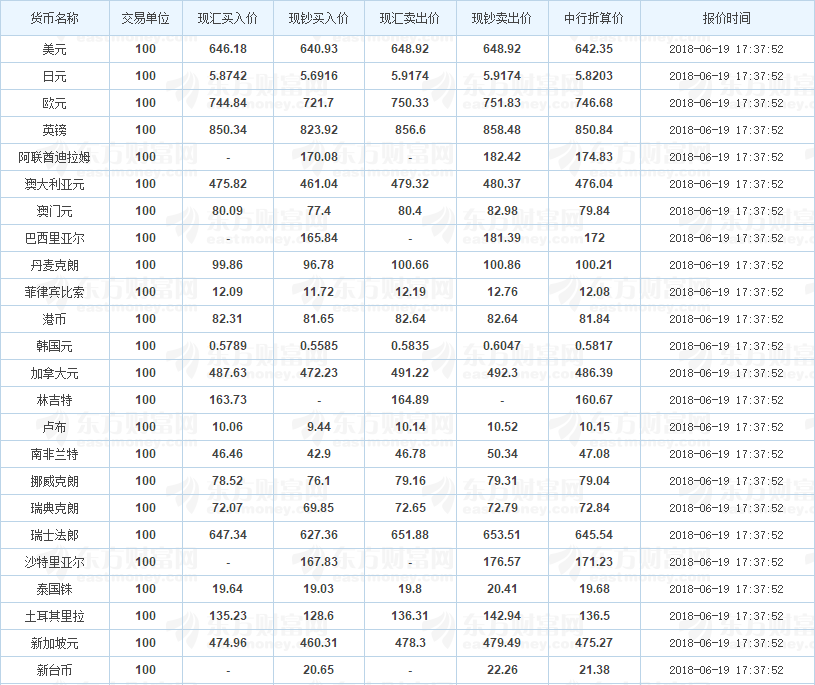The image size is (815, 685).
Task: Click the 现汇买入价 column header
Action: tap(228, 18)
